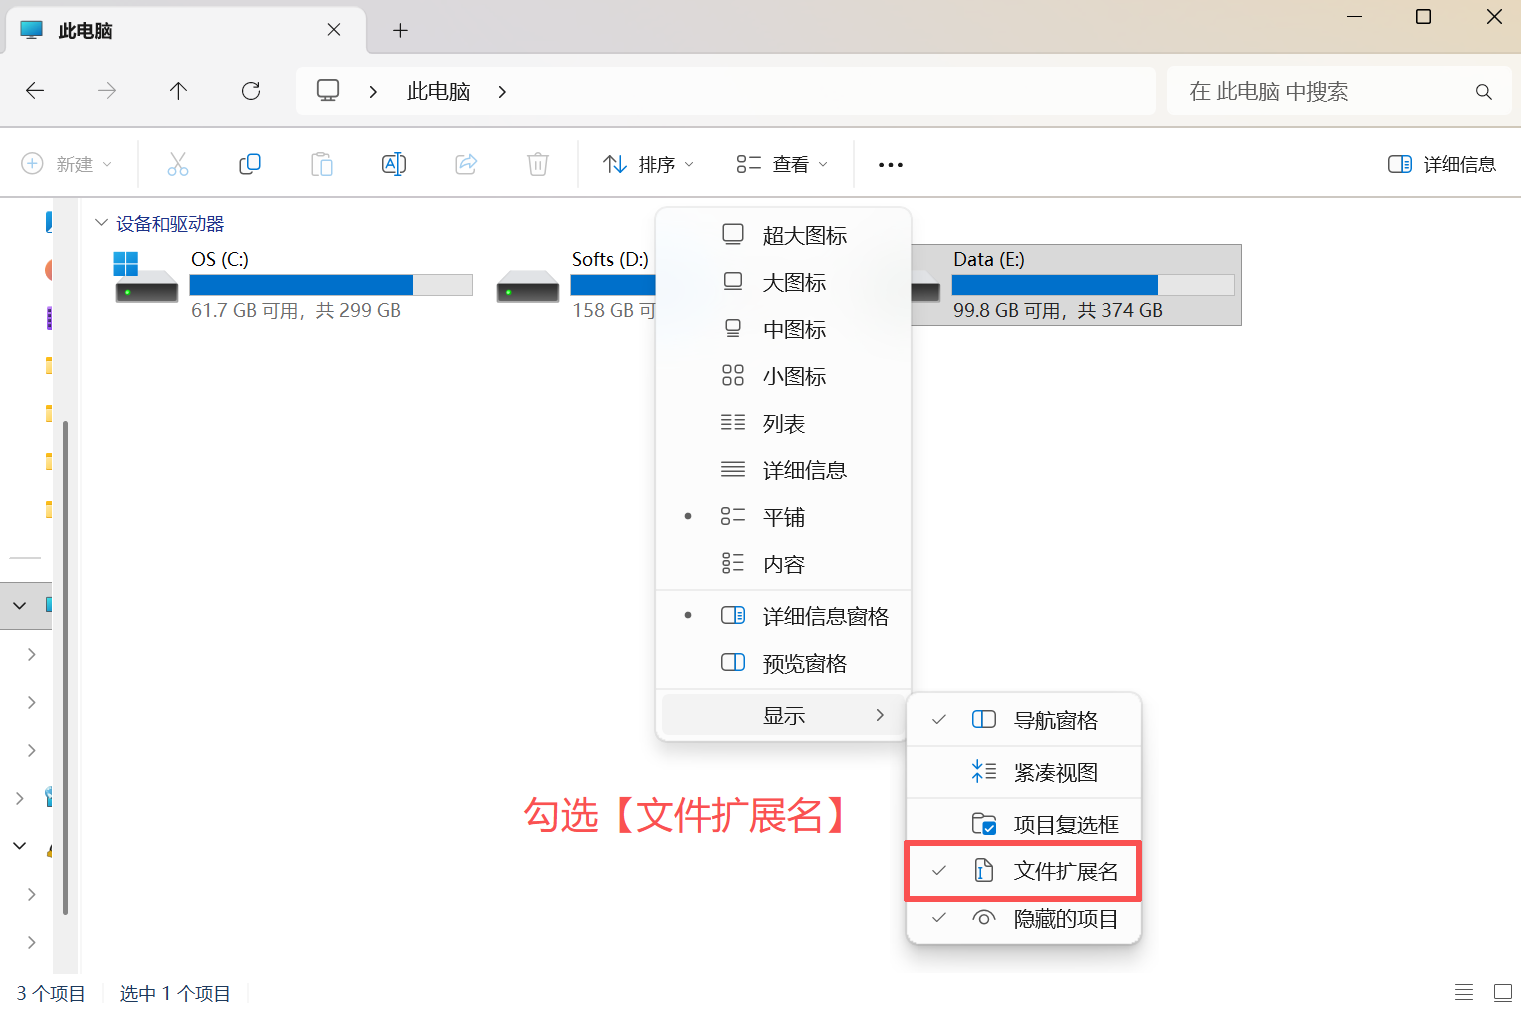This screenshot has width=1521, height=1009.
Task: Click the Rename icon
Action: (x=393, y=163)
